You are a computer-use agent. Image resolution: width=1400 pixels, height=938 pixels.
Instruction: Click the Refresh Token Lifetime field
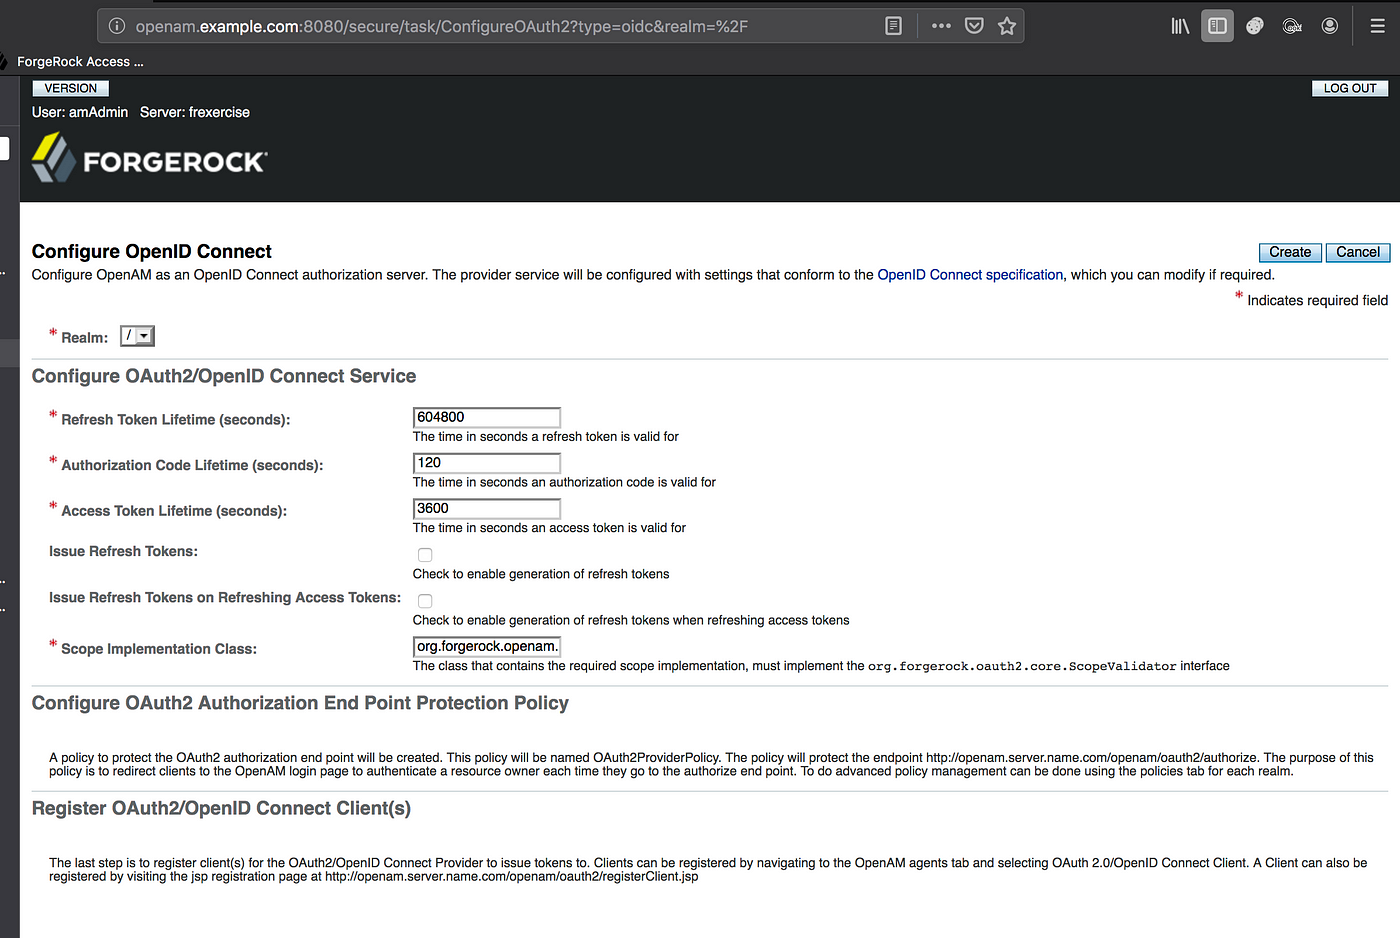tap(487, 417)
